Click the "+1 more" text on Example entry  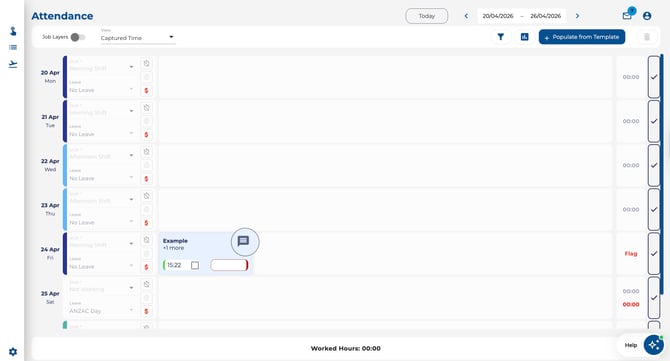[173, 248]
